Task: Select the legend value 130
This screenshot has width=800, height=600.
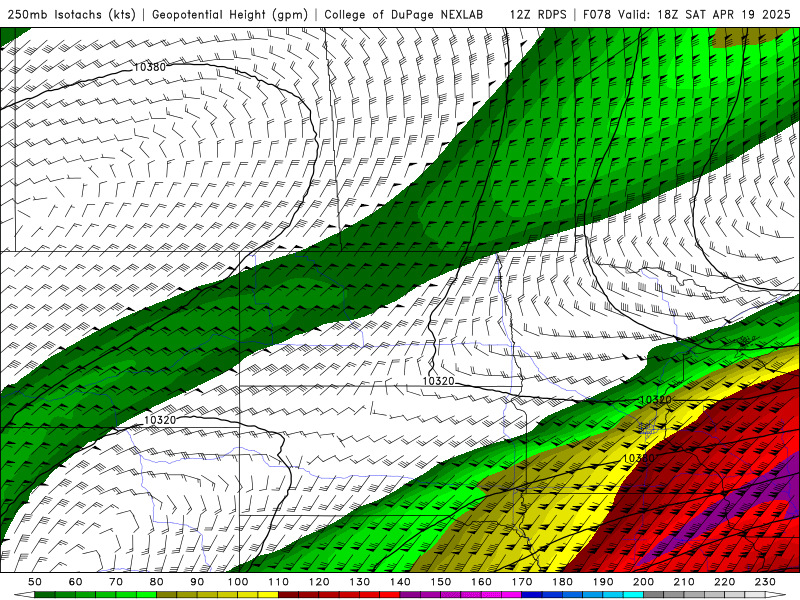Action: point(360,582)
